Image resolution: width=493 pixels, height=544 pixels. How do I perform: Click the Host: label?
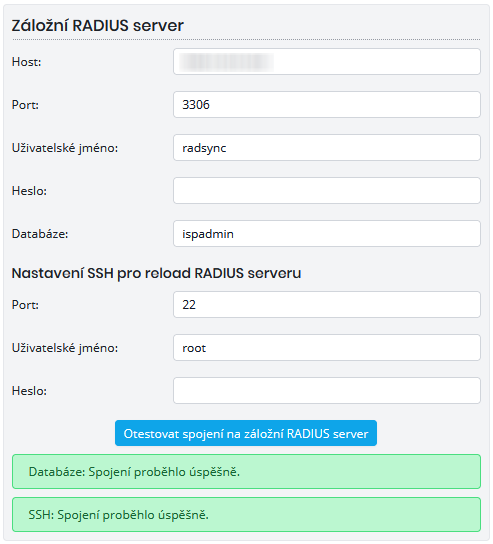(x=26, y=62)
